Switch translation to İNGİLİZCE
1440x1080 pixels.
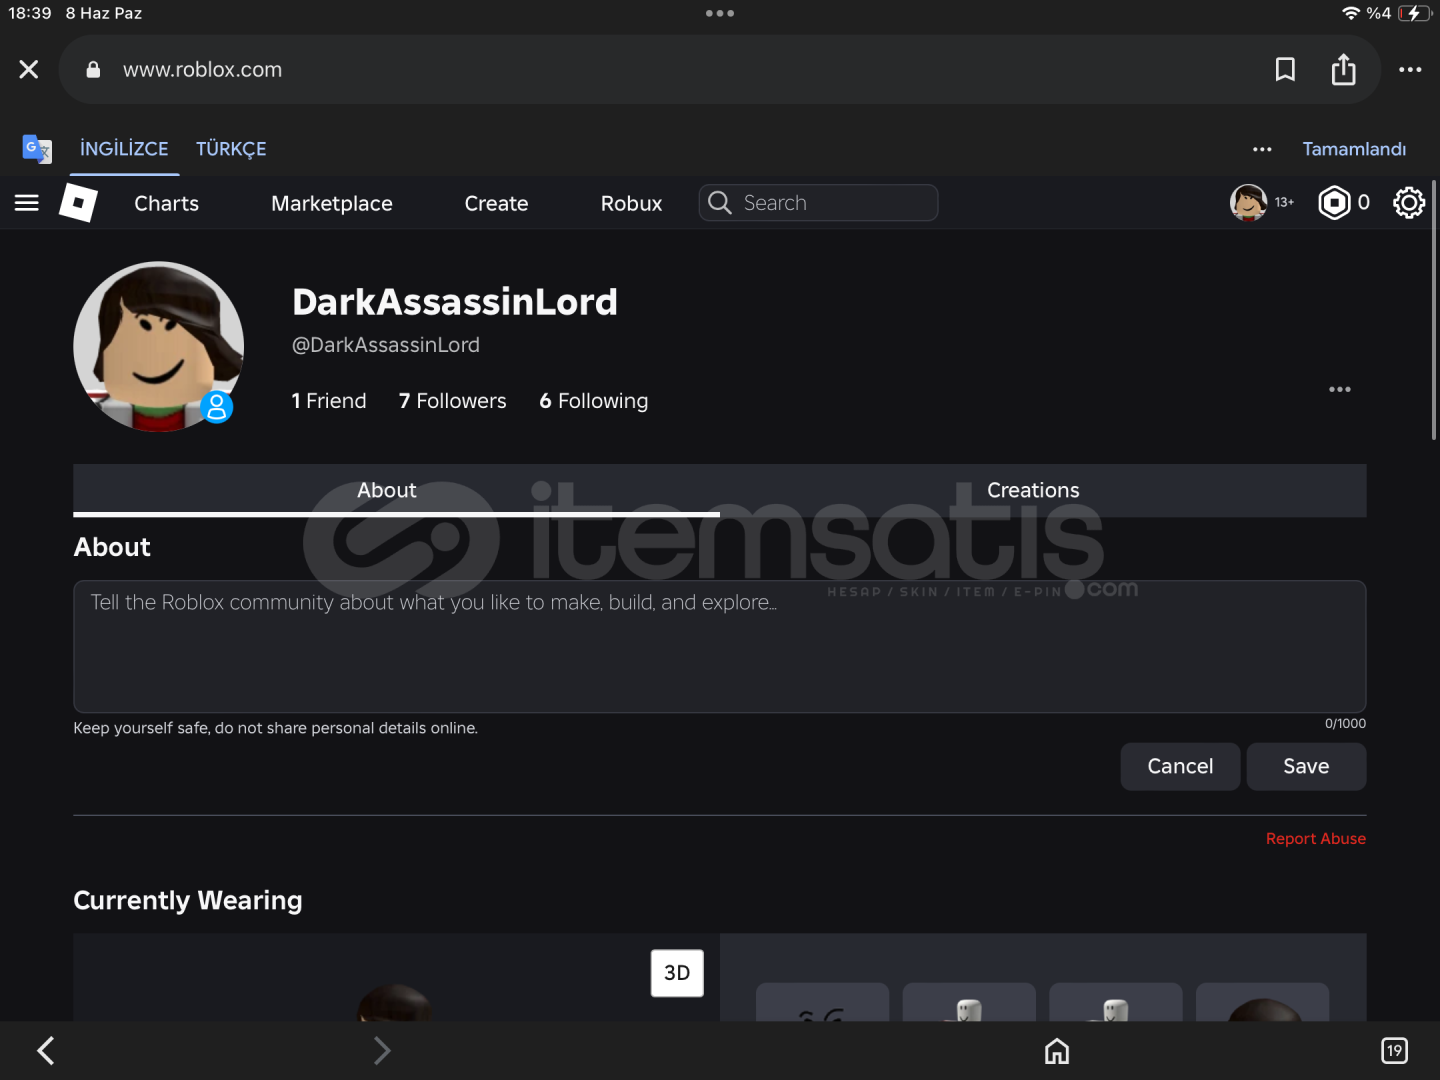pos(124,149)
